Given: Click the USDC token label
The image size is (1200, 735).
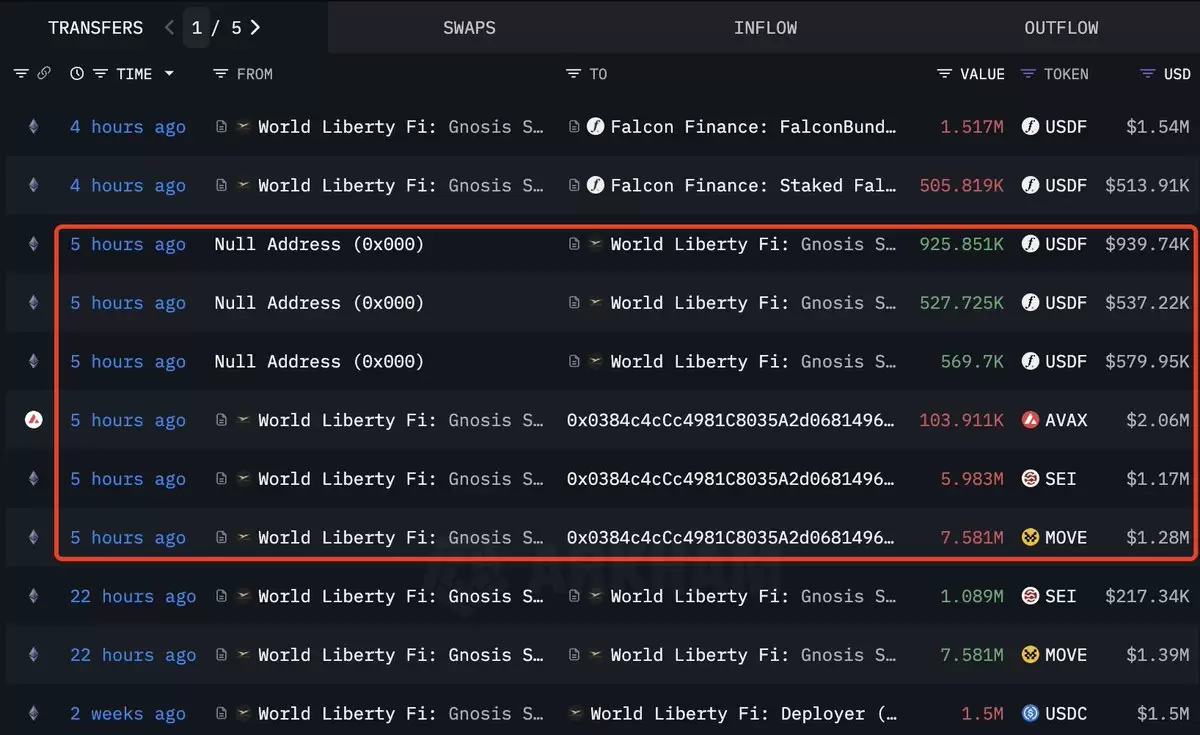Looking at the screenshot, I should click(1066, 714).
